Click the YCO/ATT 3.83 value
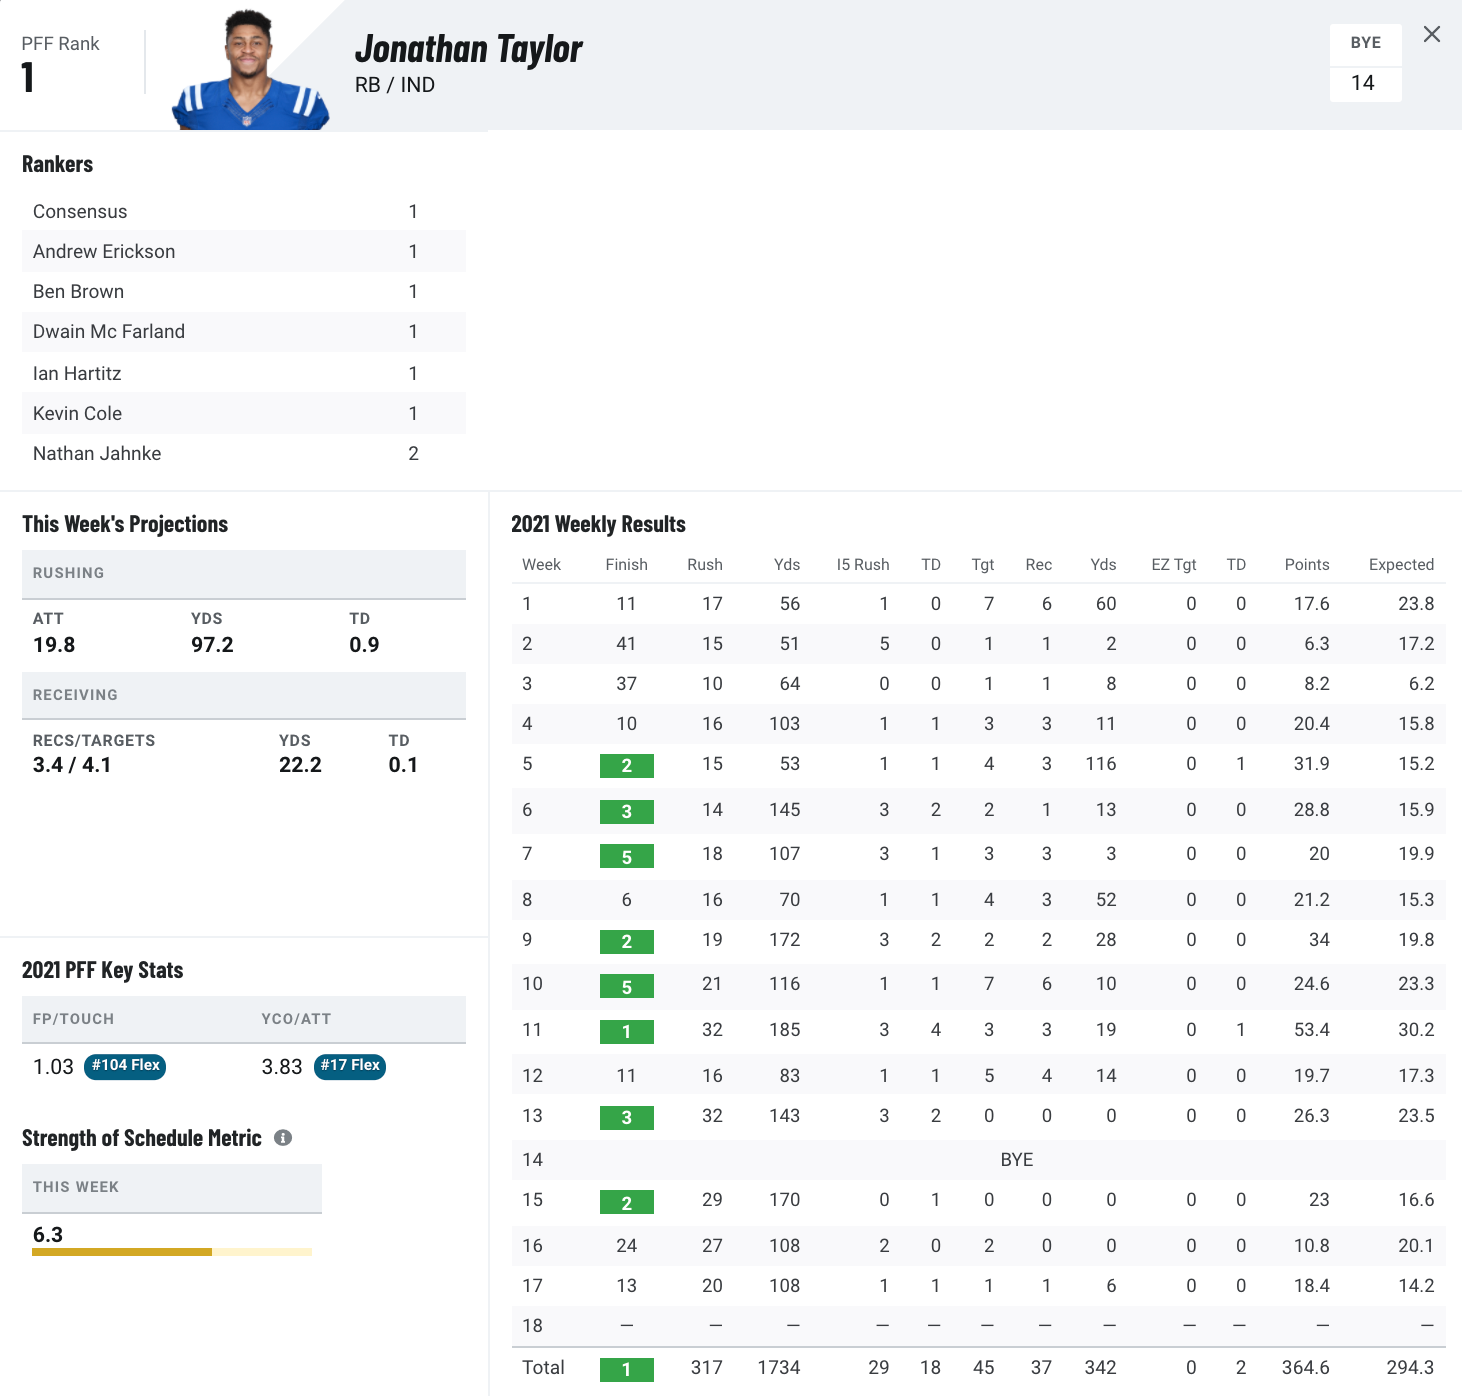The width and height of the screenshot is (1462, 1396). click(282, 1067)
